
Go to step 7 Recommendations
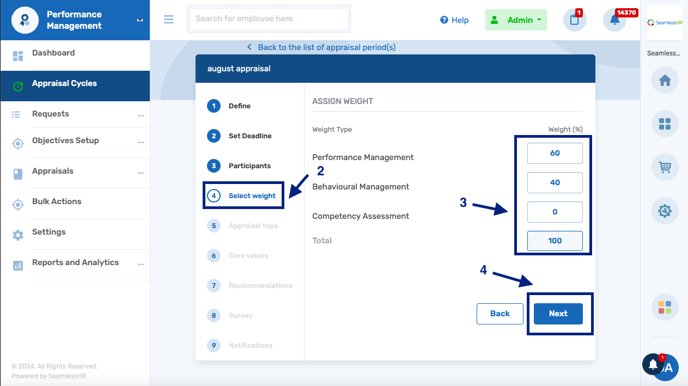250,286
